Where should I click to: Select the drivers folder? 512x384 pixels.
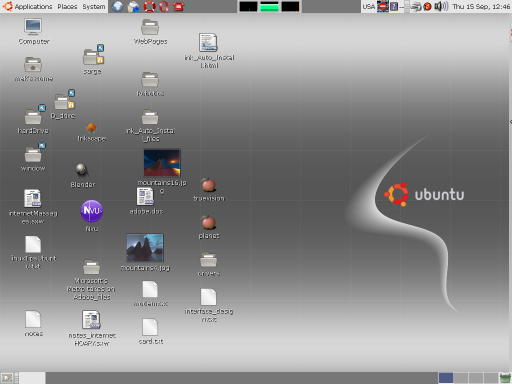(209, 260)
